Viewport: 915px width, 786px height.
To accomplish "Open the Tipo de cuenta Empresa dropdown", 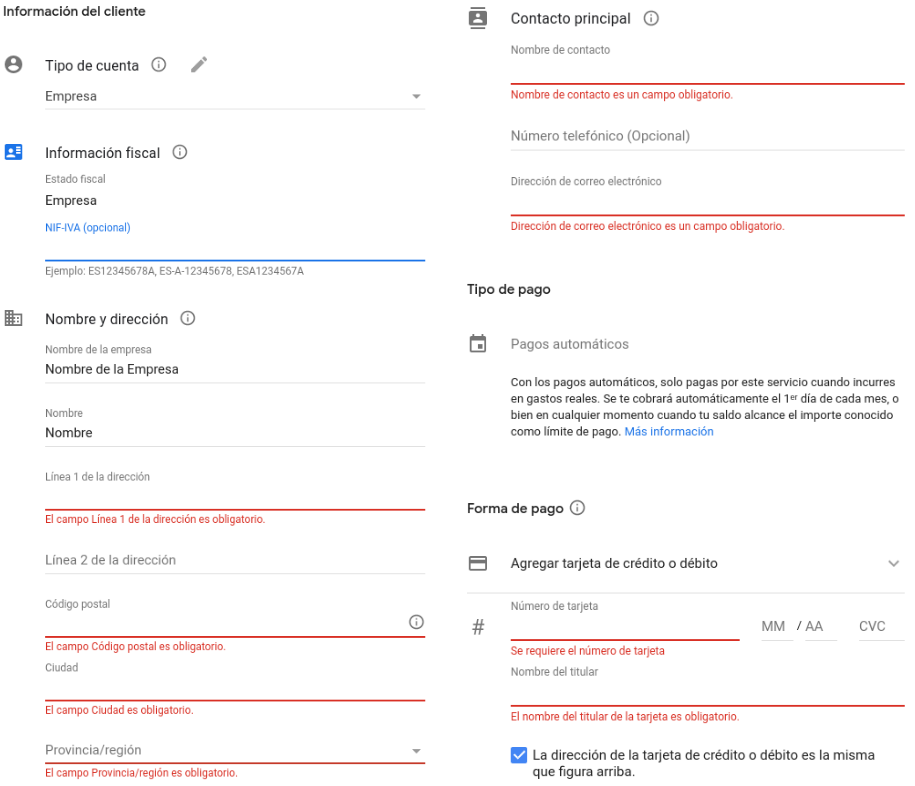I will click(x=235, y=96).
